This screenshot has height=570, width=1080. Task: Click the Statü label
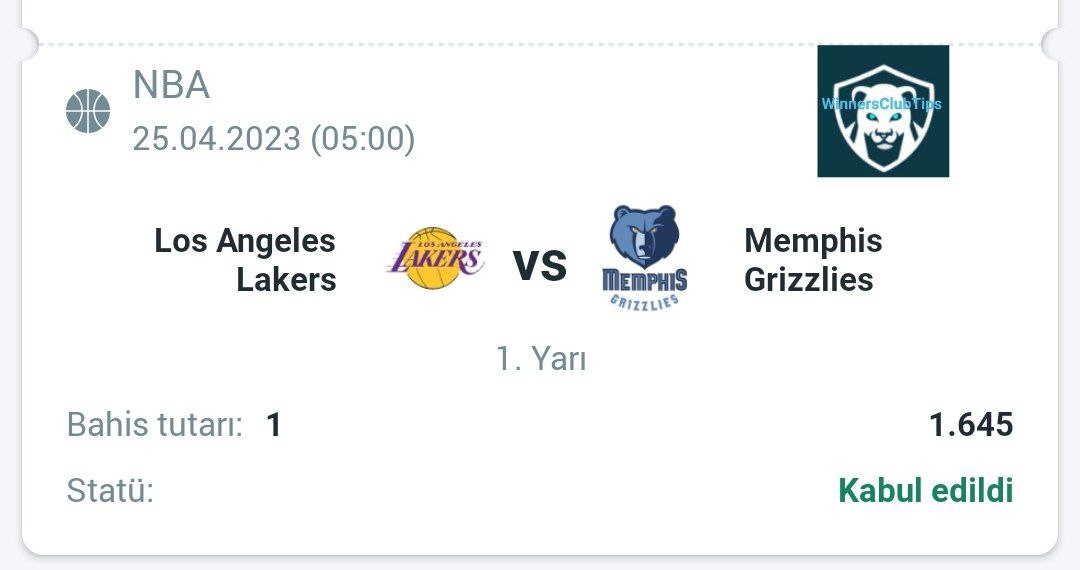pos(110,491)
